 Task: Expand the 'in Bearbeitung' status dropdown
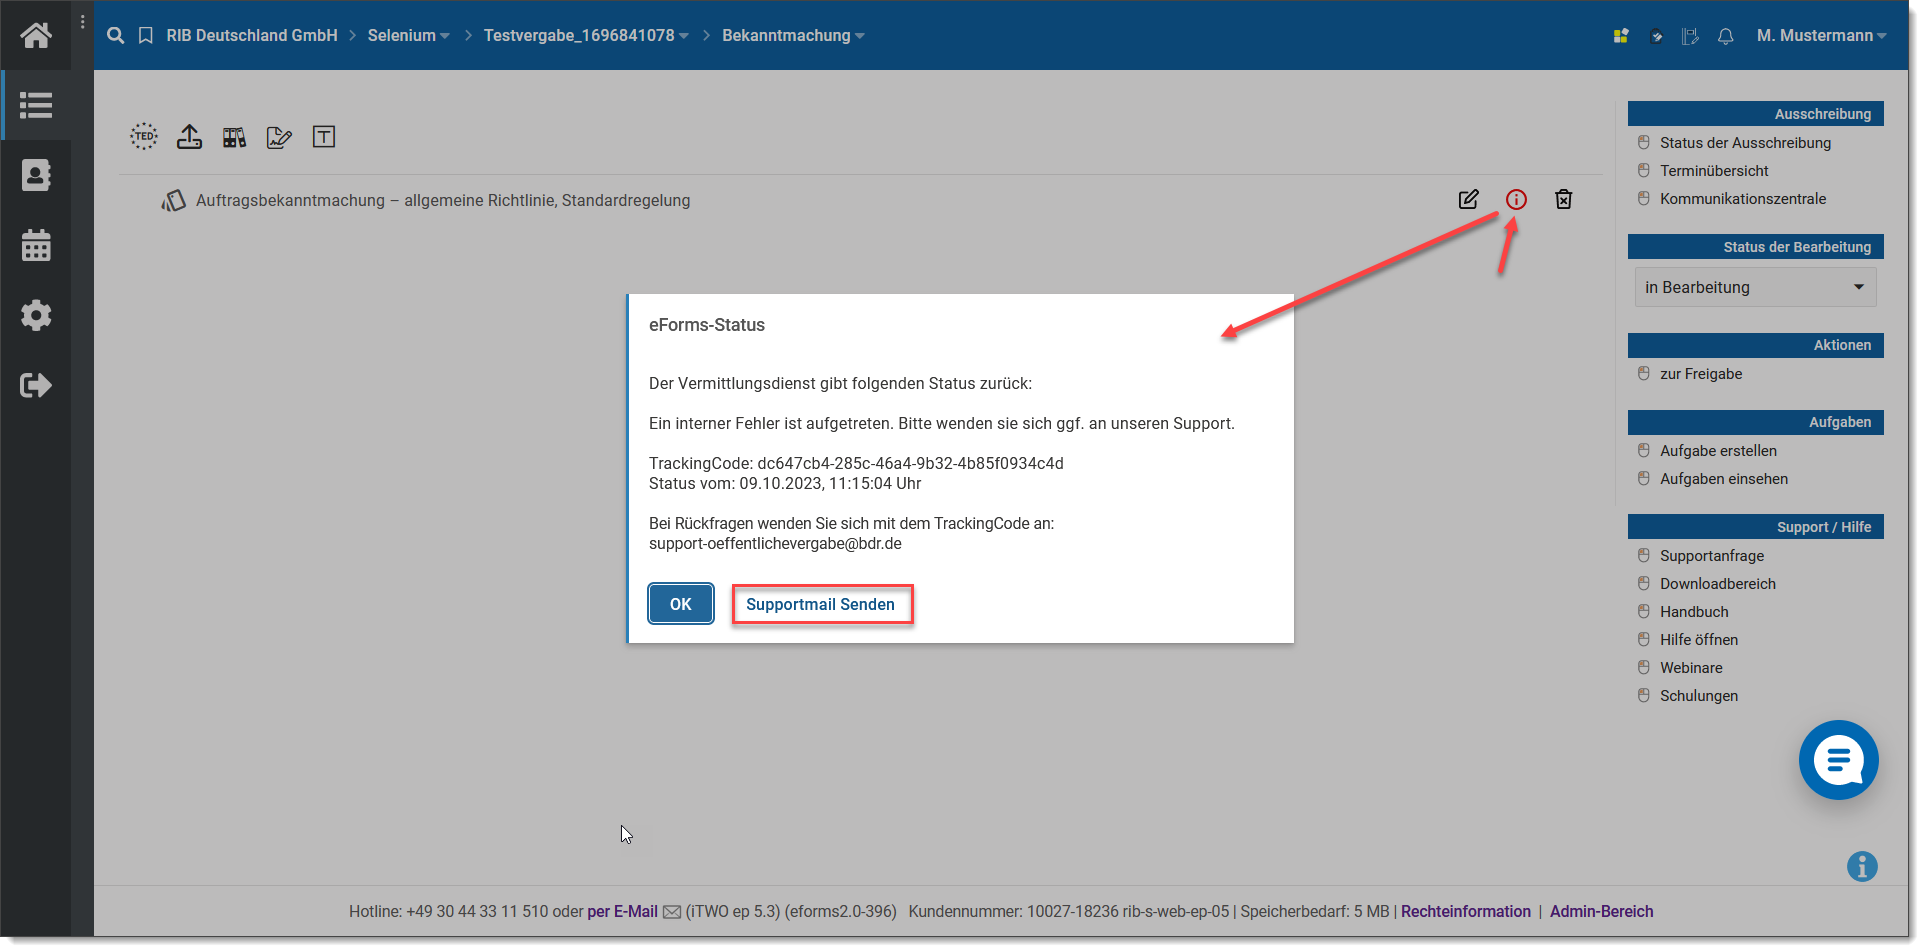coord(1755,287)
